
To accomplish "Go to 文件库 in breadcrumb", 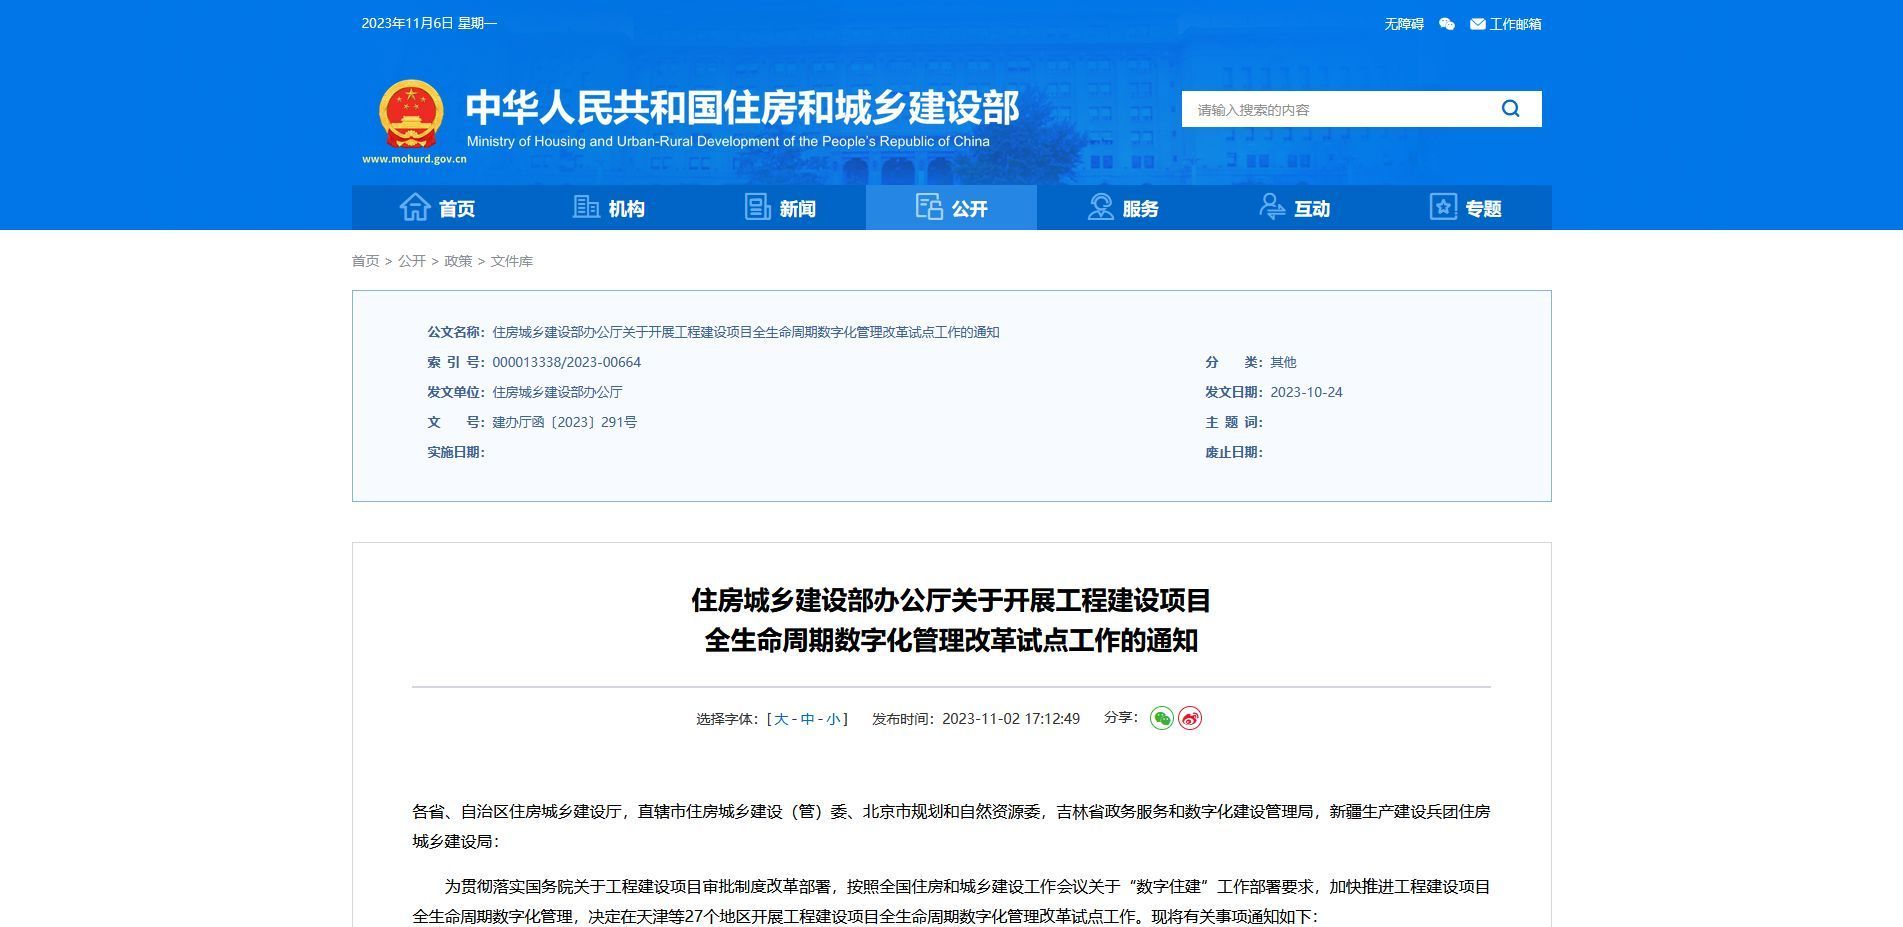I will [x=511, y=261].
